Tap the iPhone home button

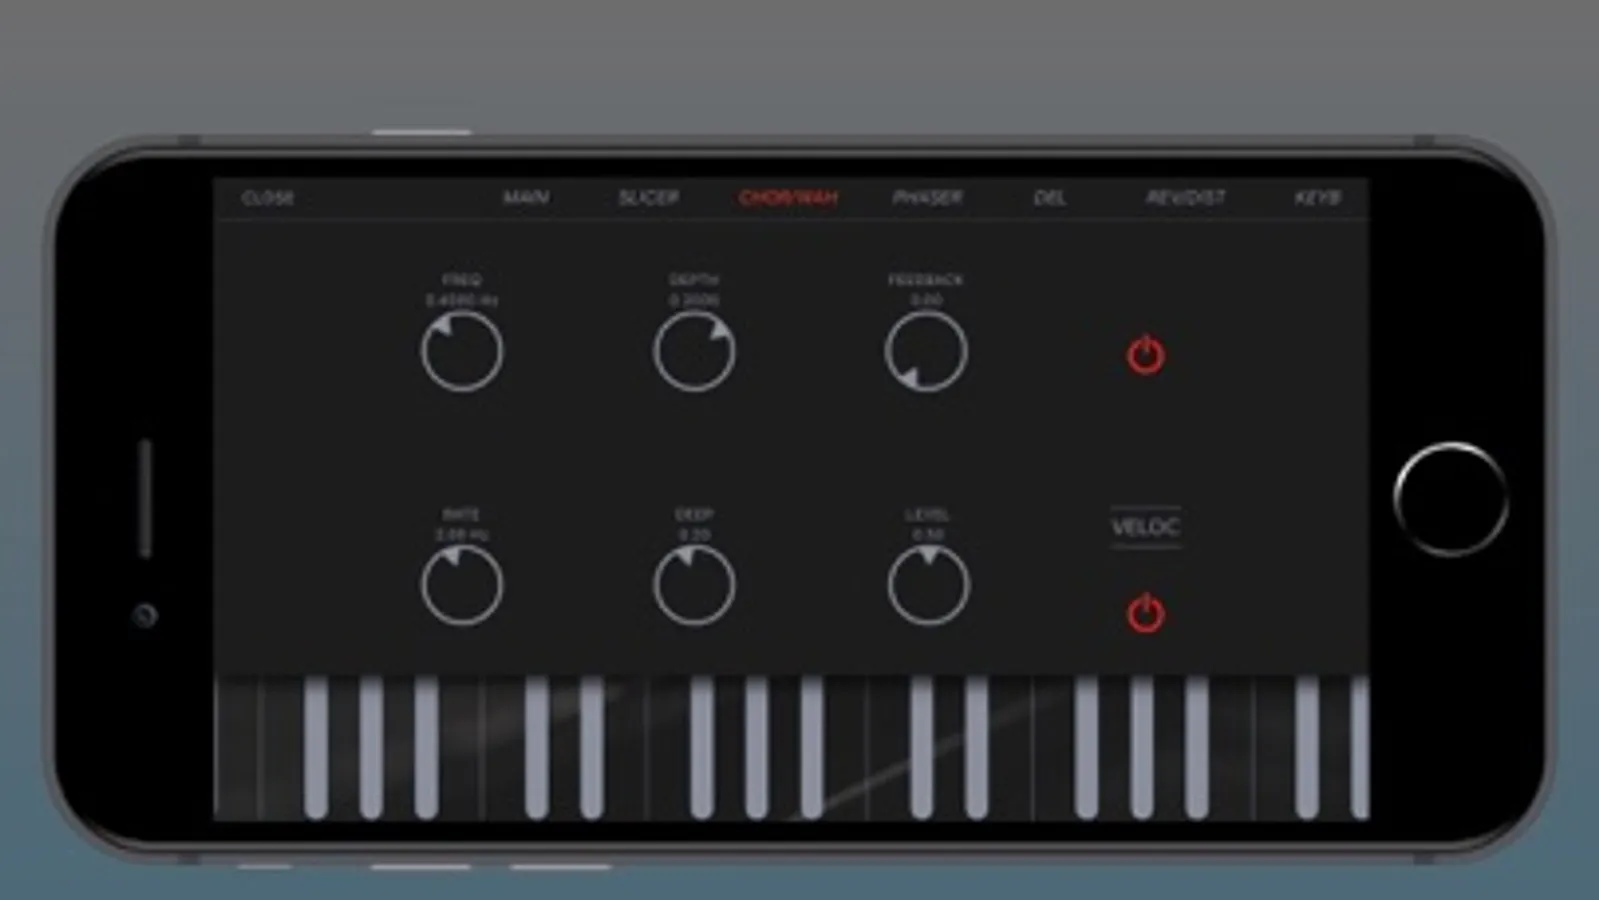(1451, 499)
